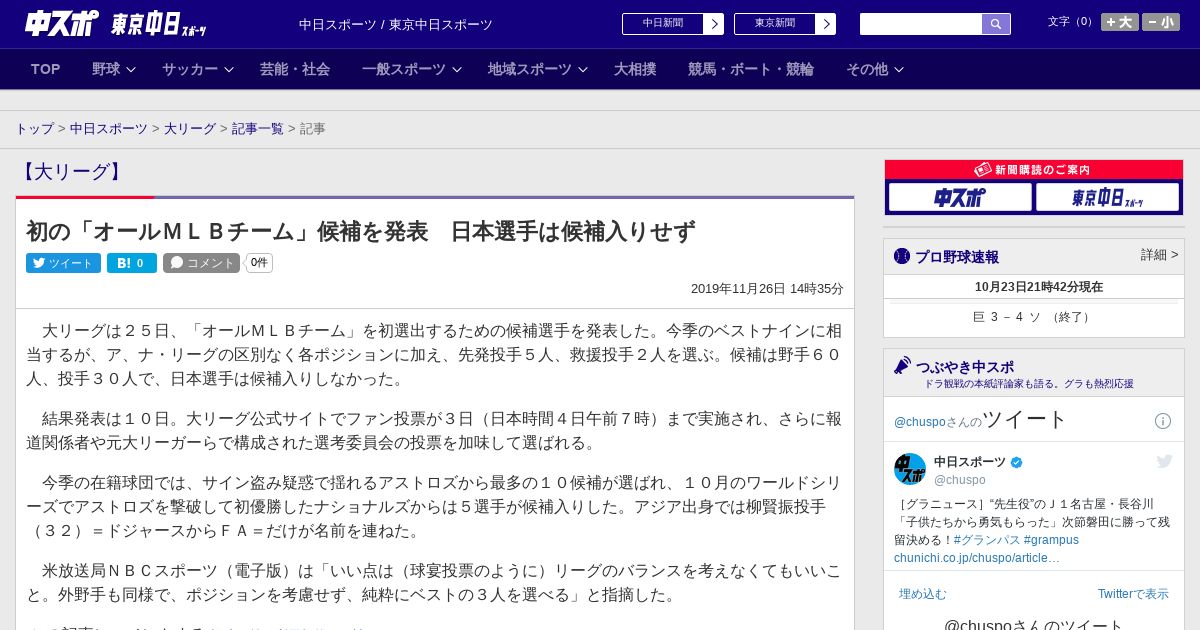
Task: Open chunichi.co.jp/chuspo/article link in tweet
Action: click(977, 558)
